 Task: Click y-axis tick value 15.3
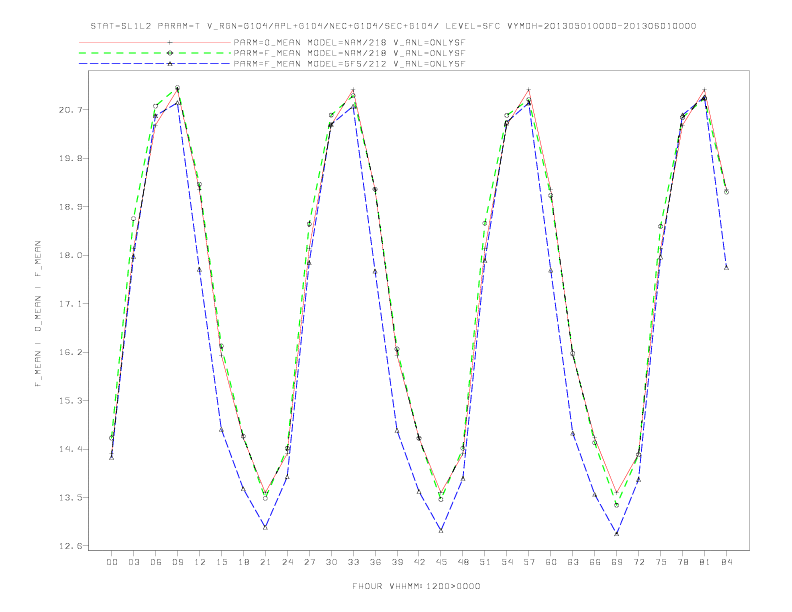(x=69, y=400)
